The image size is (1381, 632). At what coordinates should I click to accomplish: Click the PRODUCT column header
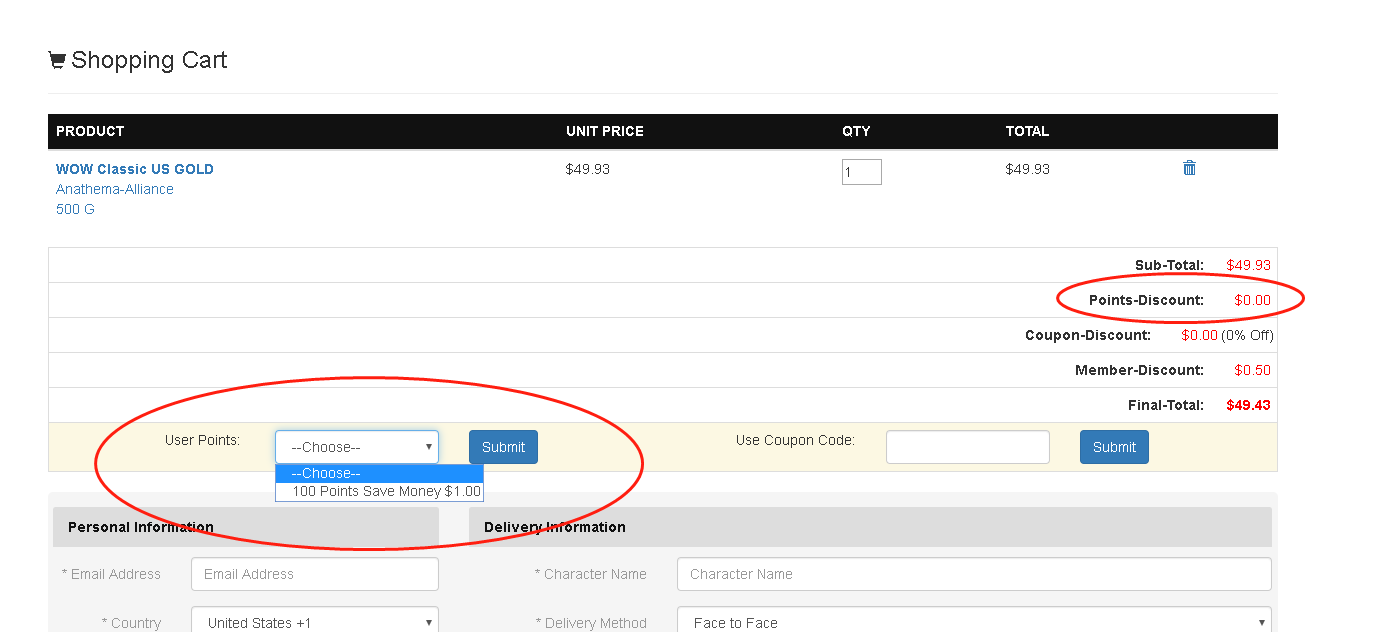click(x=90, y=131)
